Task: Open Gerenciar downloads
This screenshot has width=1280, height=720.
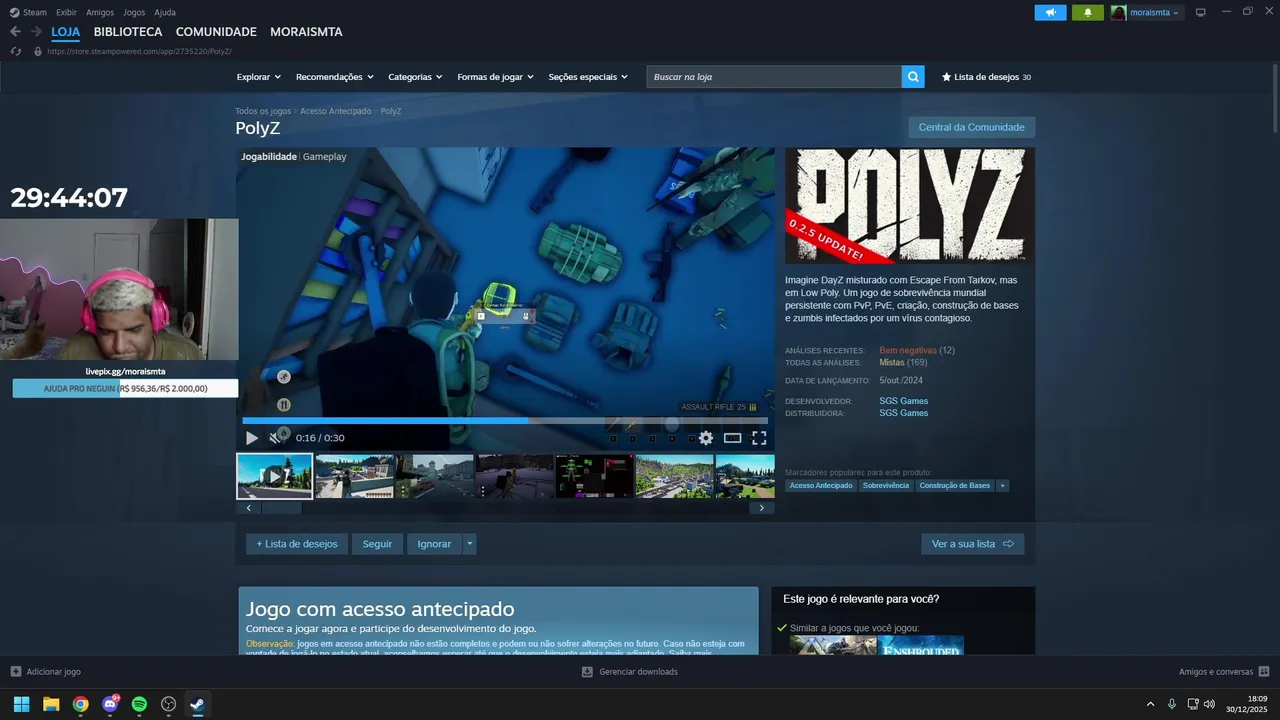Action: point(630,672)
